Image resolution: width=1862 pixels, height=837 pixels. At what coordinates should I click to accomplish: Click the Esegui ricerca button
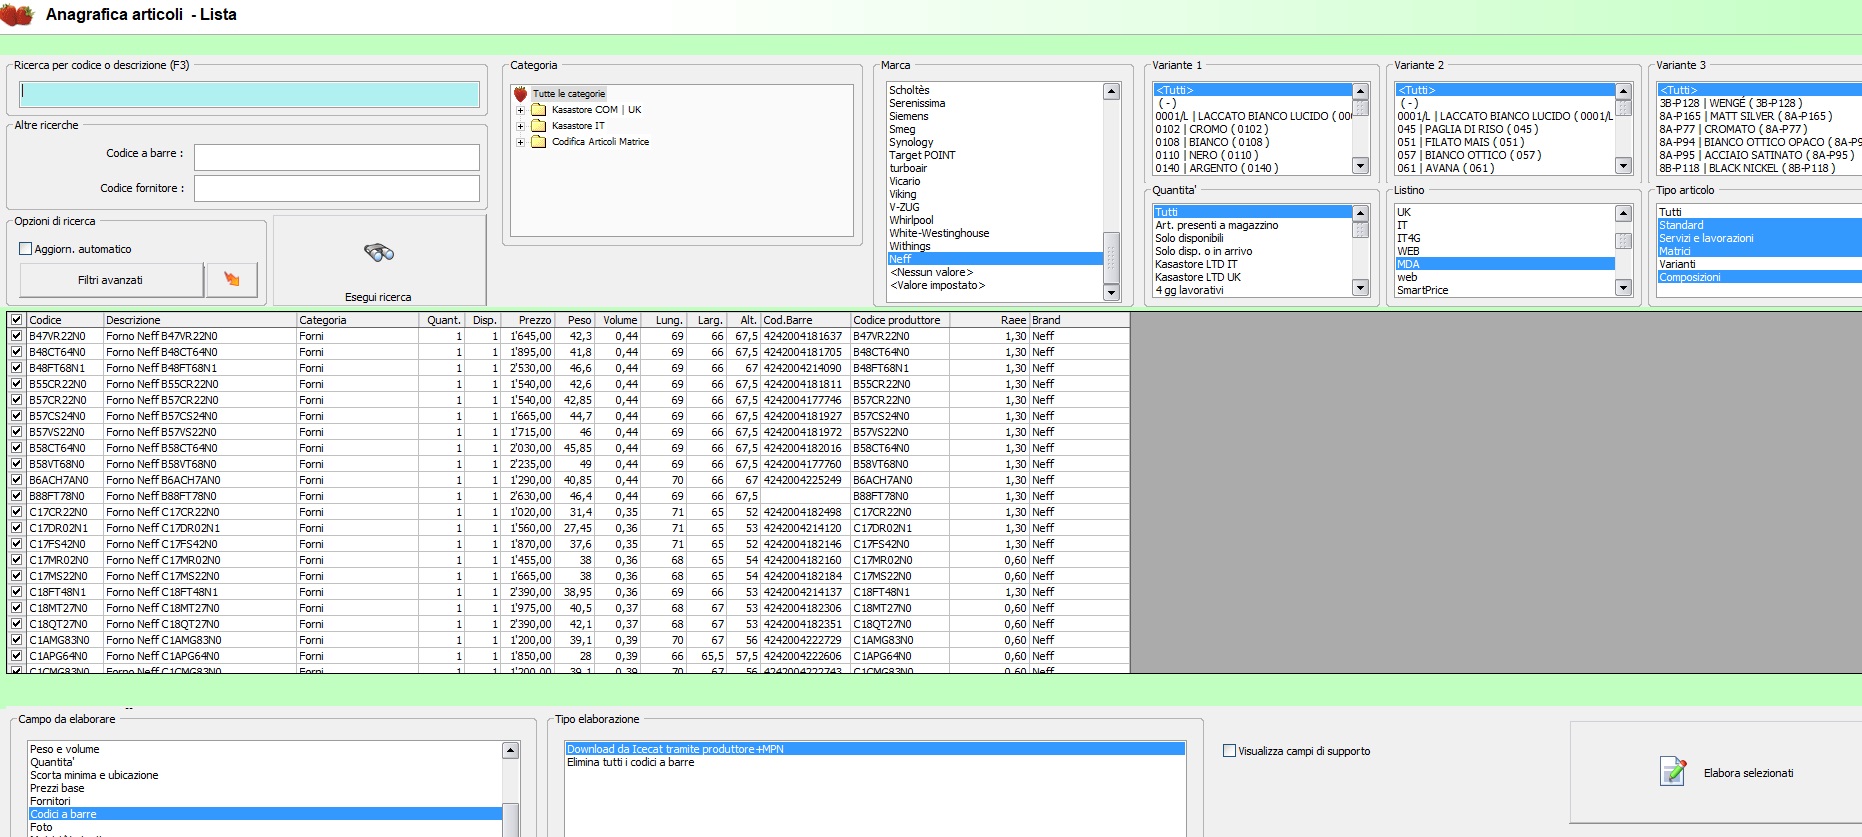pos(379,260)
